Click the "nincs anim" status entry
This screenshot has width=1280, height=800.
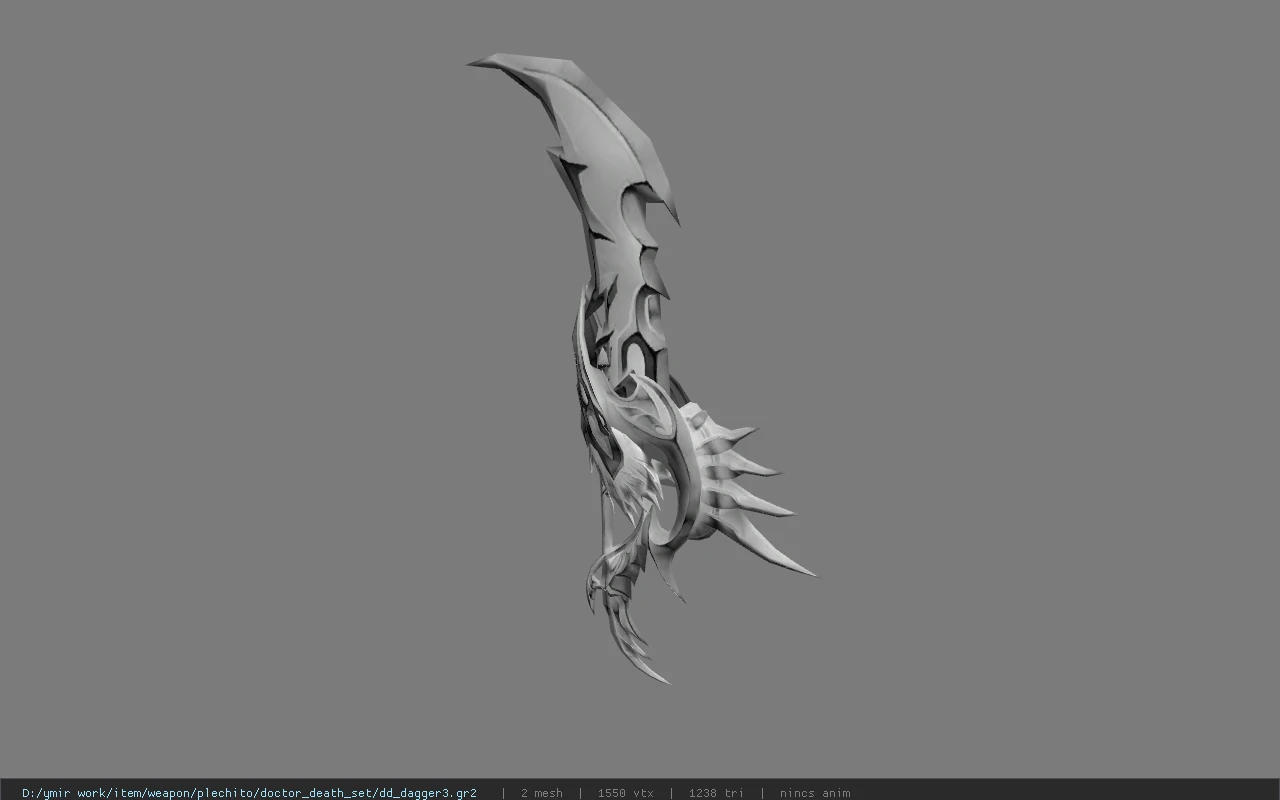(815, 793)
